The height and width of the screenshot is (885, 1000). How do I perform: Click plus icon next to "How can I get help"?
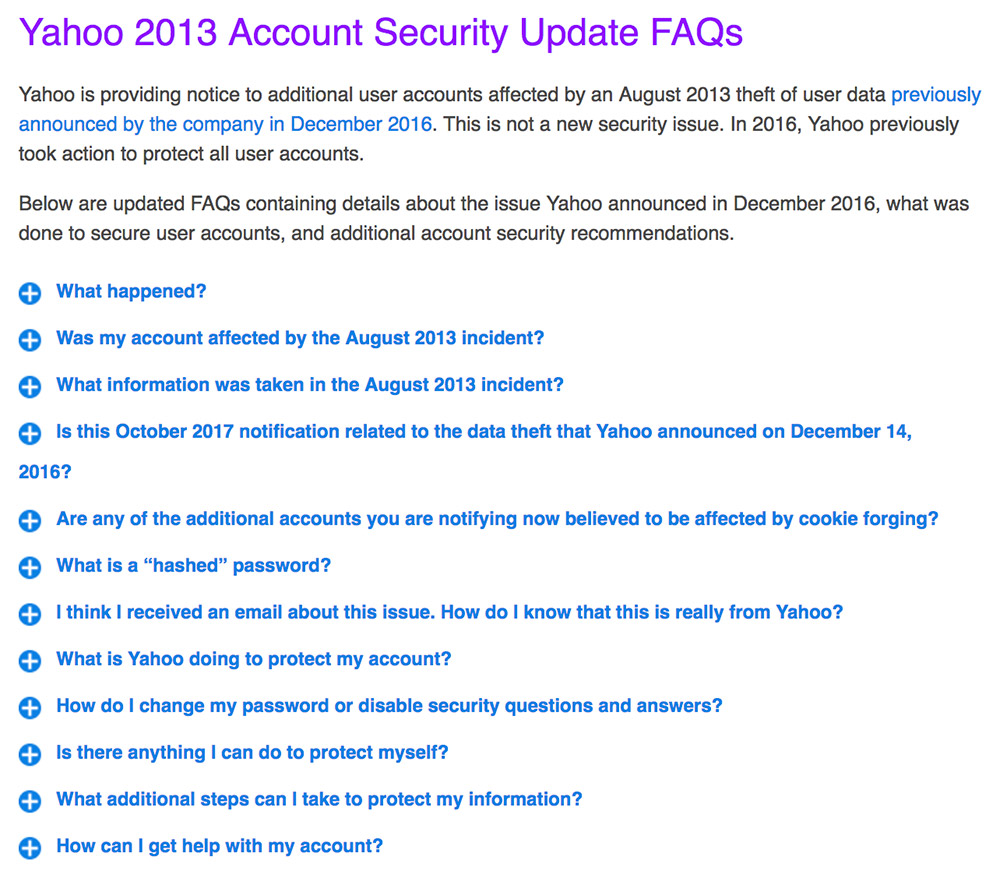(x=29, y=848)
